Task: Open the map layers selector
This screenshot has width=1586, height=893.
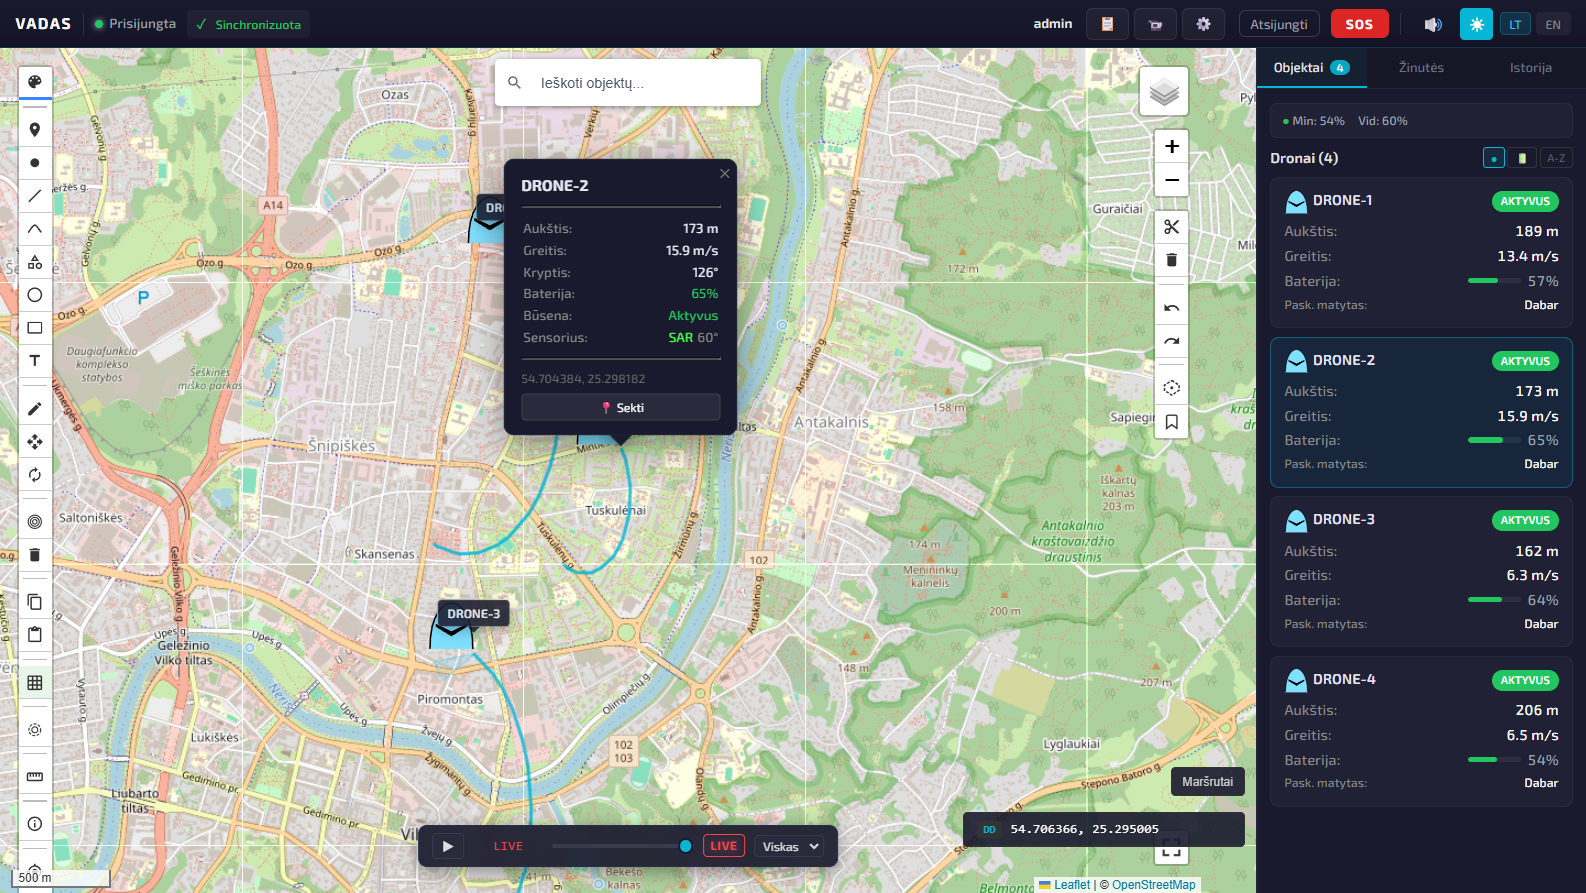Action: click(1164, 92)
